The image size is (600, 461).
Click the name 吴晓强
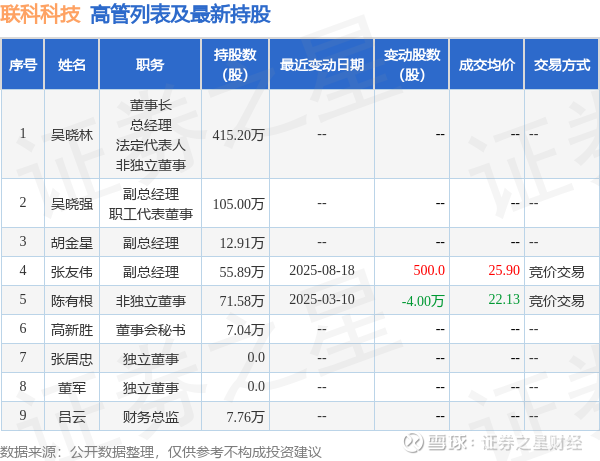pyautogui.click(x=72, y=204)
